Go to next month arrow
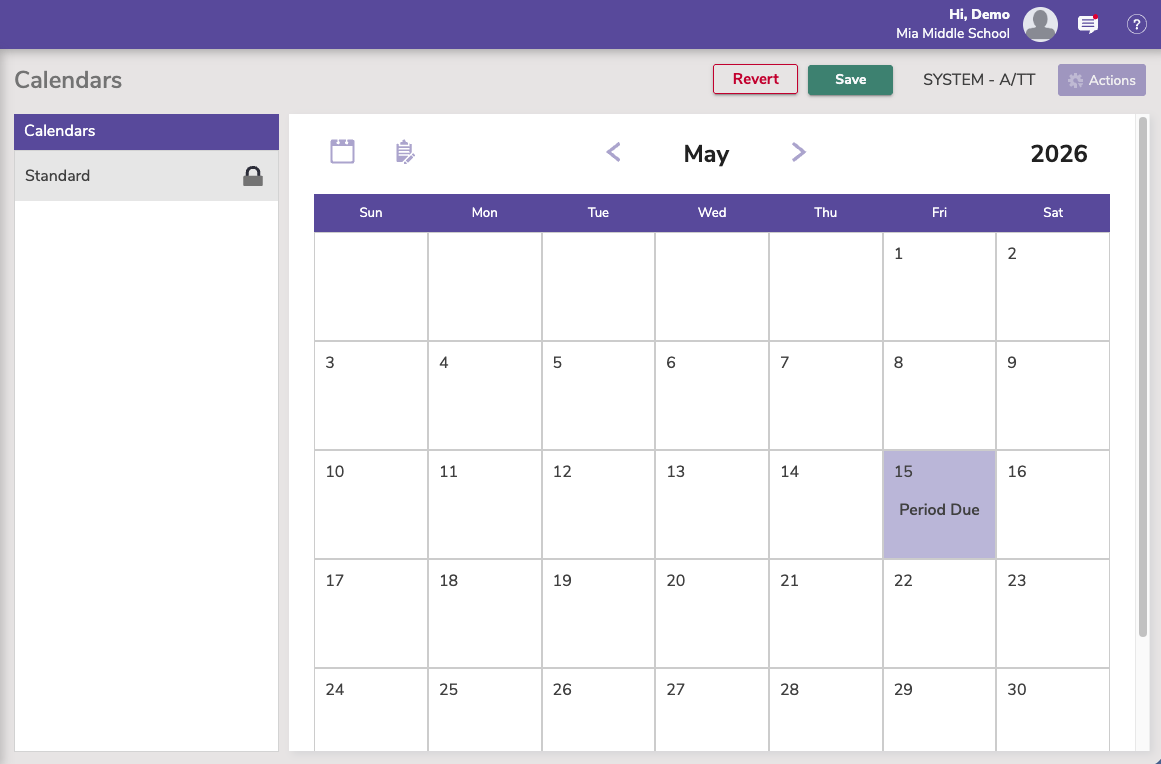1161x764 pixels. point(798,152)
